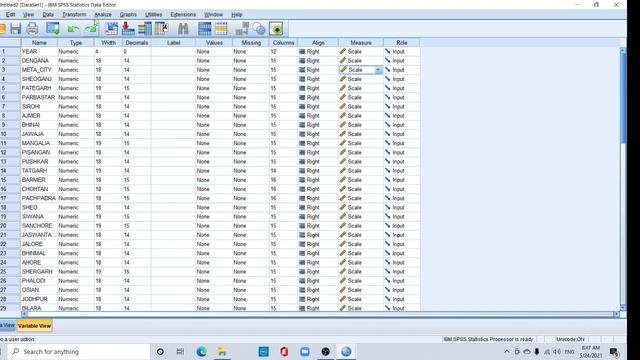
Task: Open the Data menu
Action: coord(48,14)
